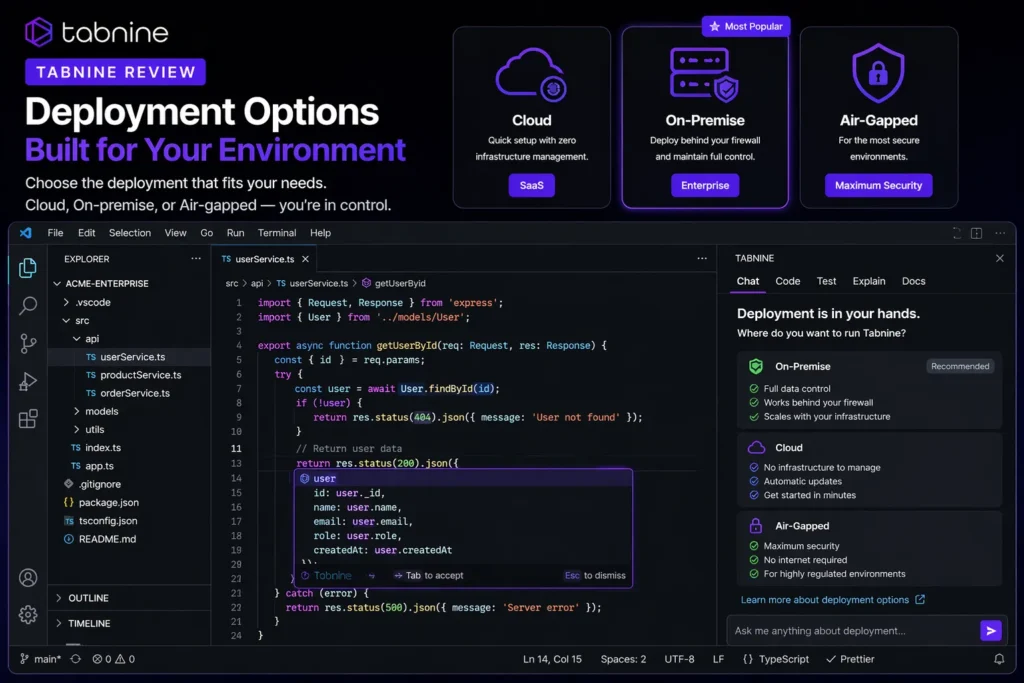Screen dimensions: 1024x683
Task: Select the user autocomplete suggestion
Action: coord(463,479)
